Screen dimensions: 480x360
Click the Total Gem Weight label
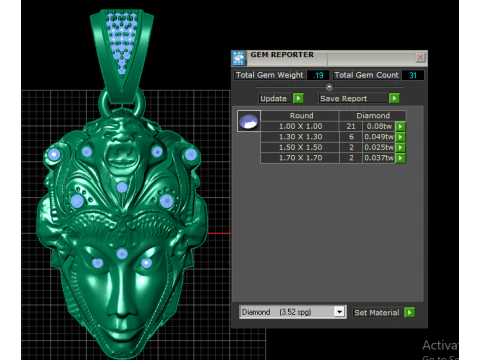click(x=270, y=75)
